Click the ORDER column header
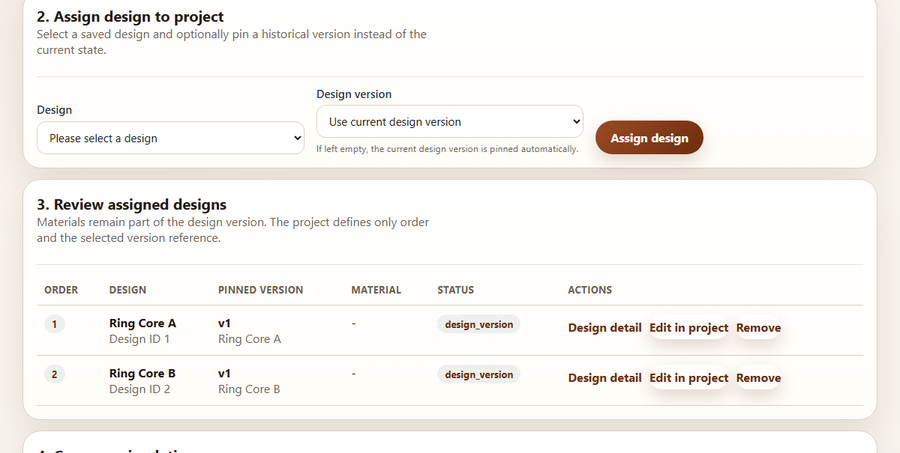This screenshot has height=453, width=900. 61,290
